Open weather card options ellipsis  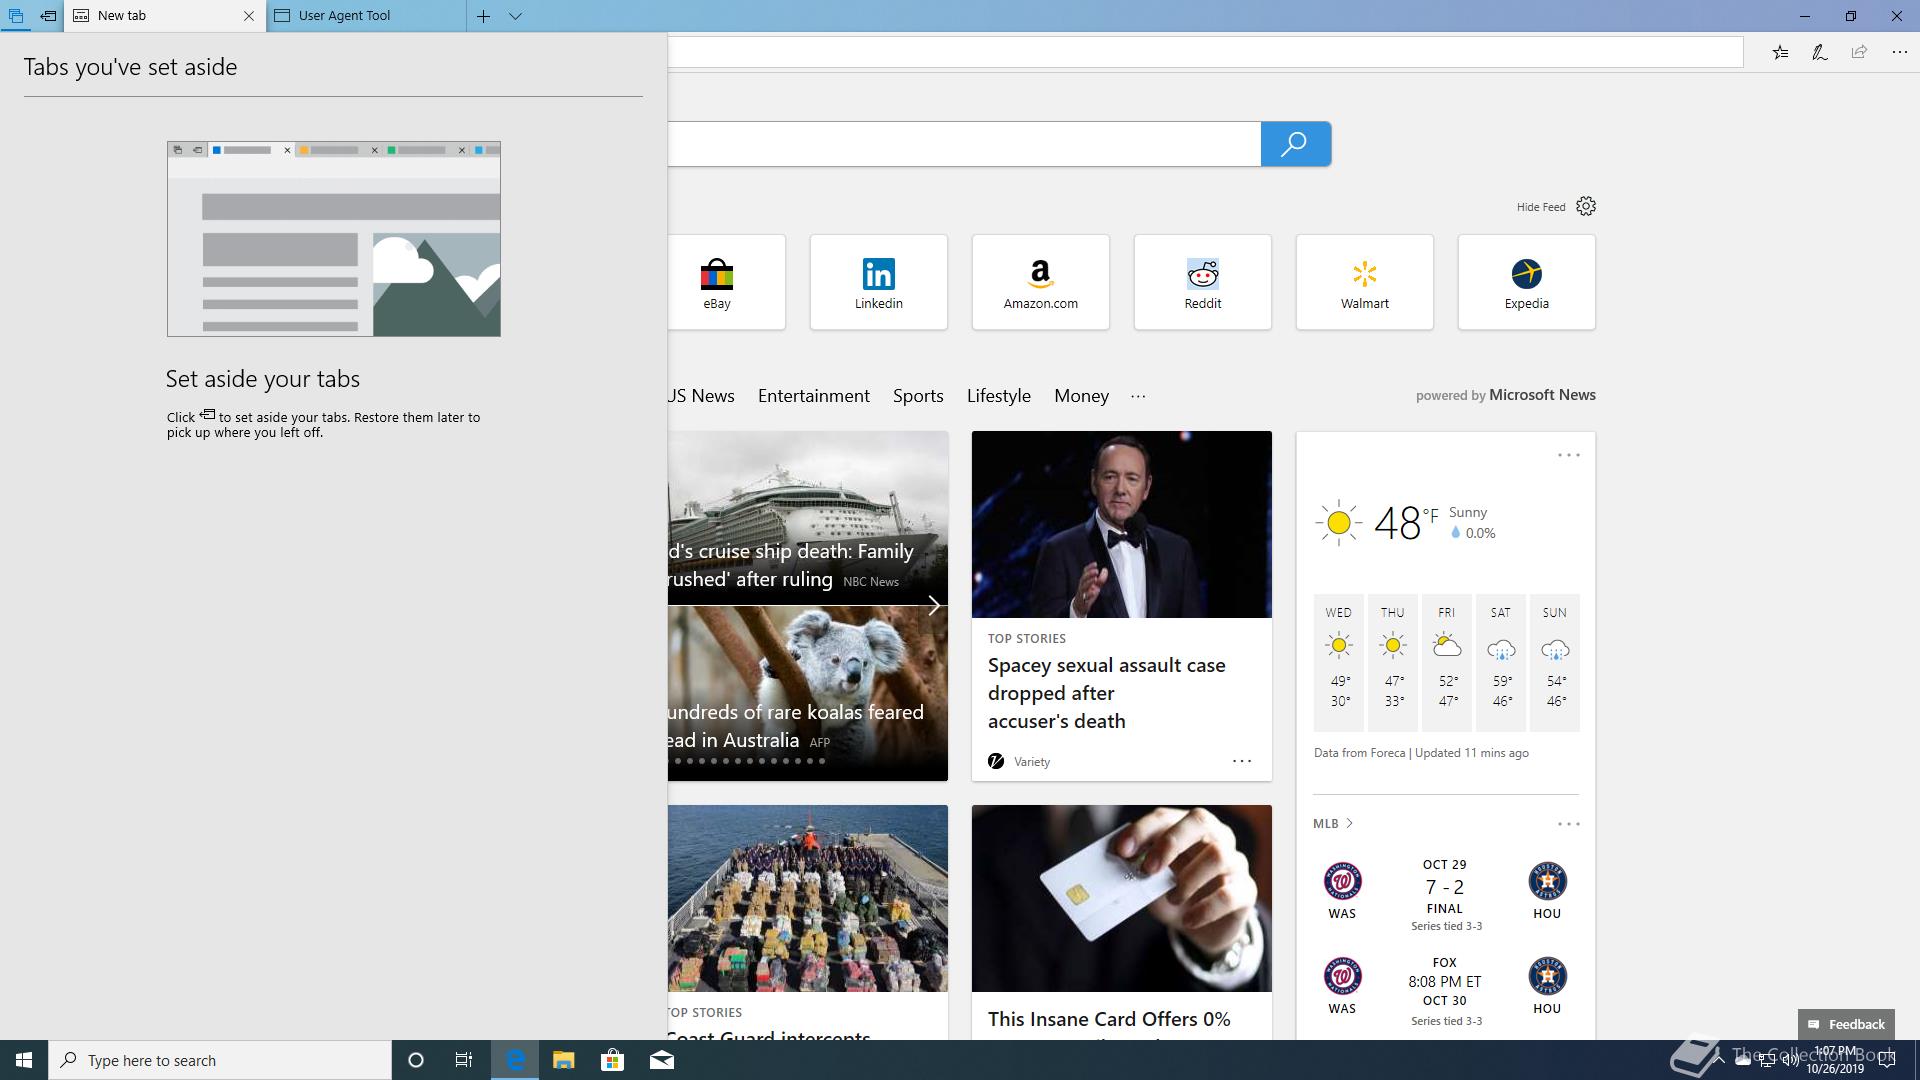coord(1568,455)
